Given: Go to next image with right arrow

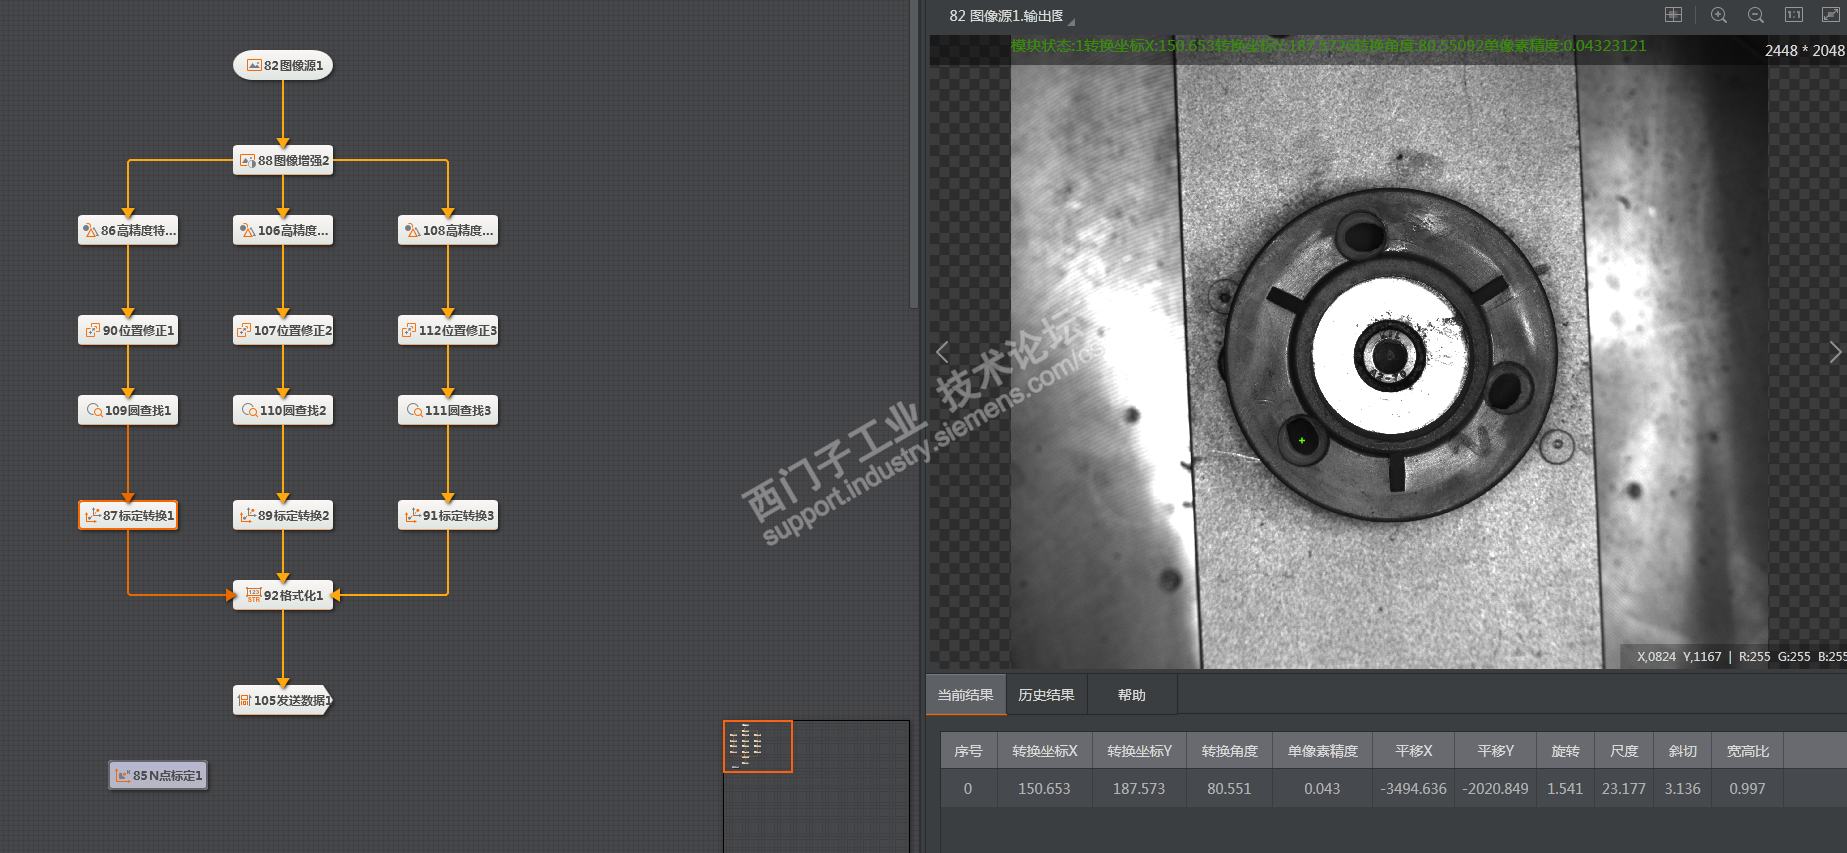Looking at the screenshot, I should pyautogui.click(x=1835, y=352).
